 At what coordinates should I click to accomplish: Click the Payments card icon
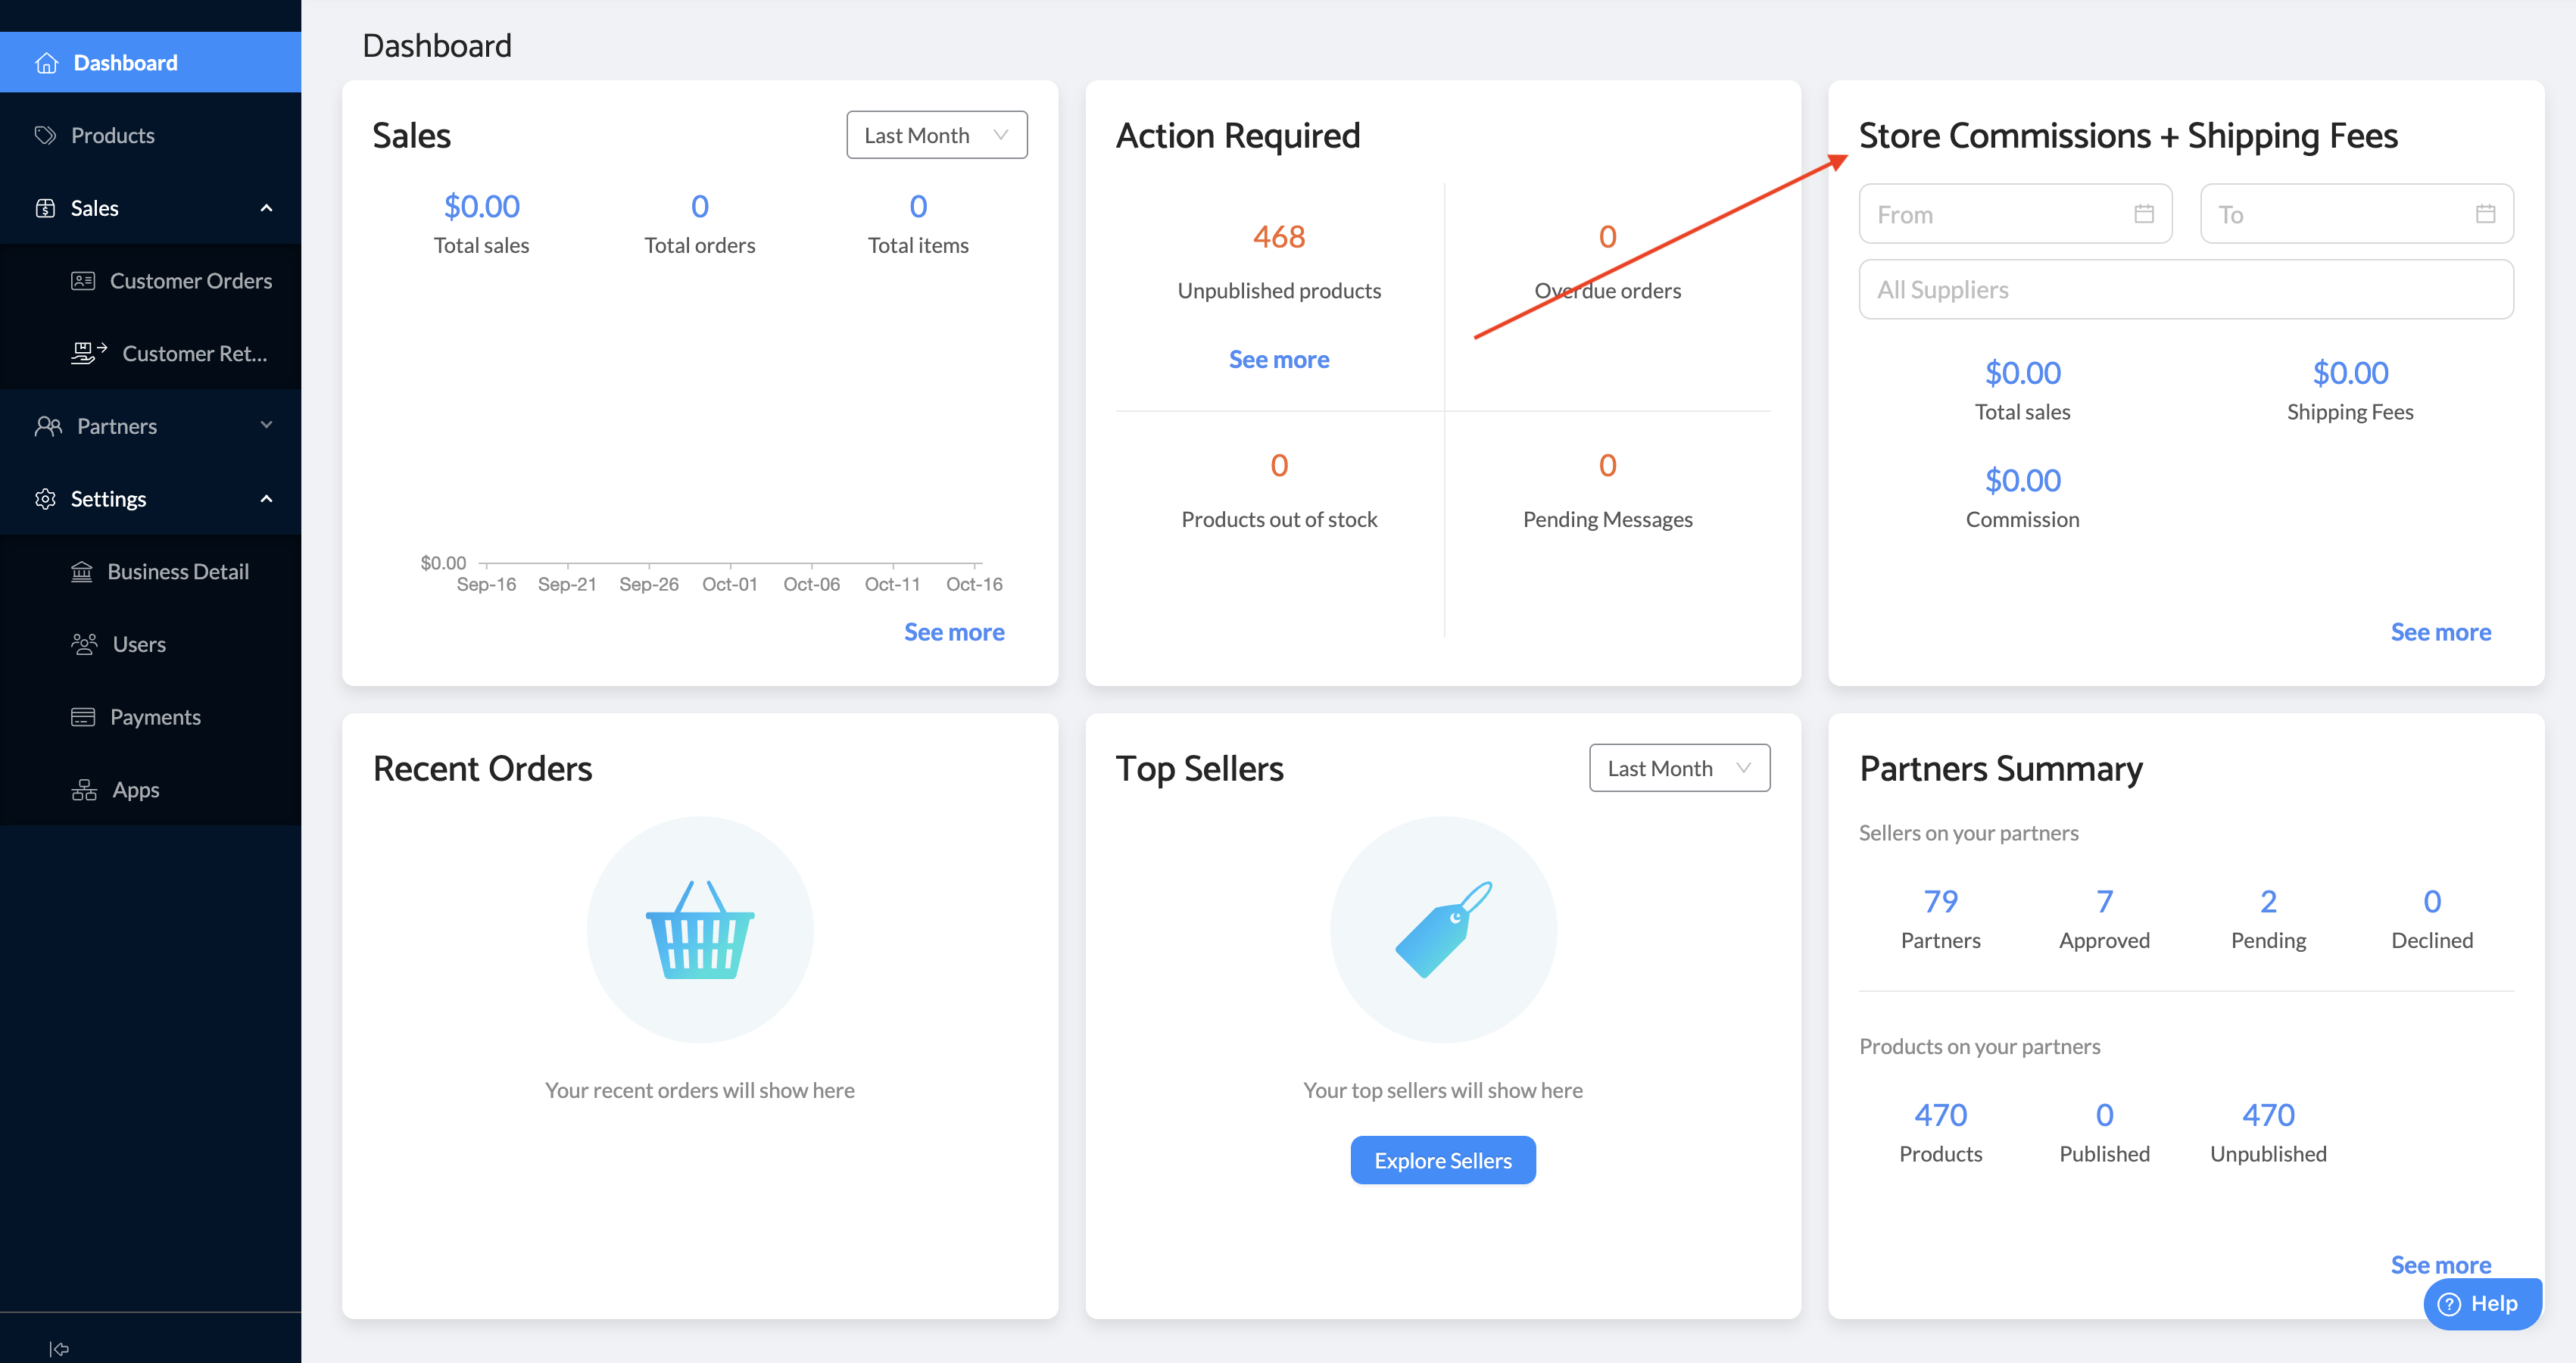pos(83,717)
